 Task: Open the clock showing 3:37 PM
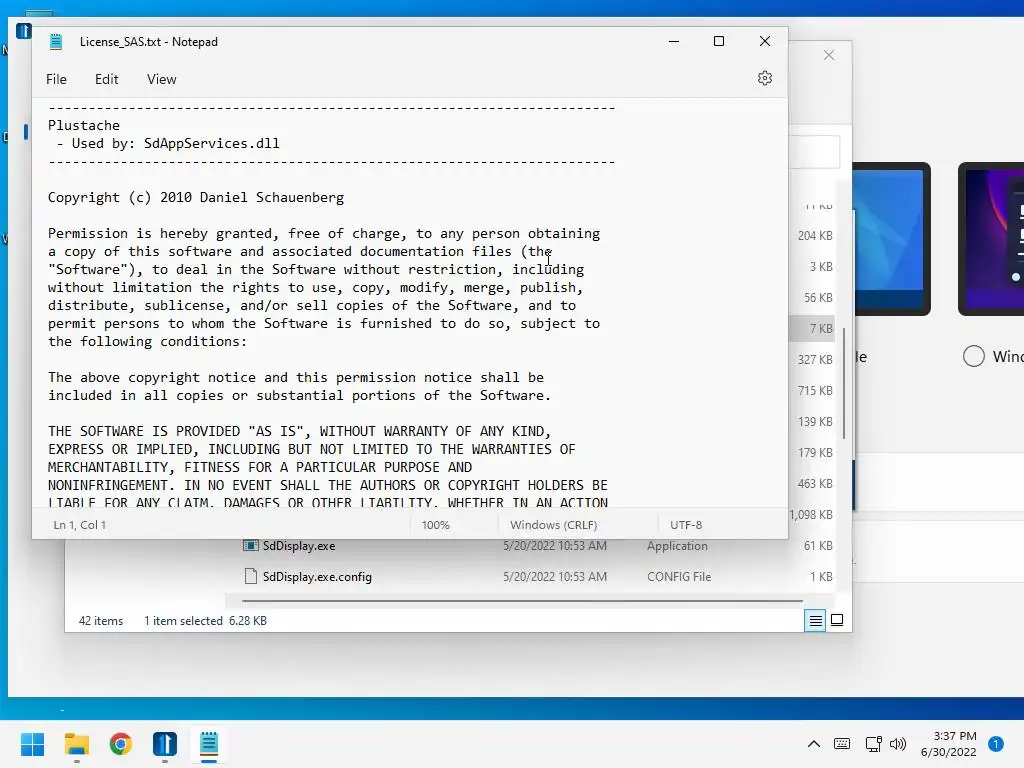(949, 744)
